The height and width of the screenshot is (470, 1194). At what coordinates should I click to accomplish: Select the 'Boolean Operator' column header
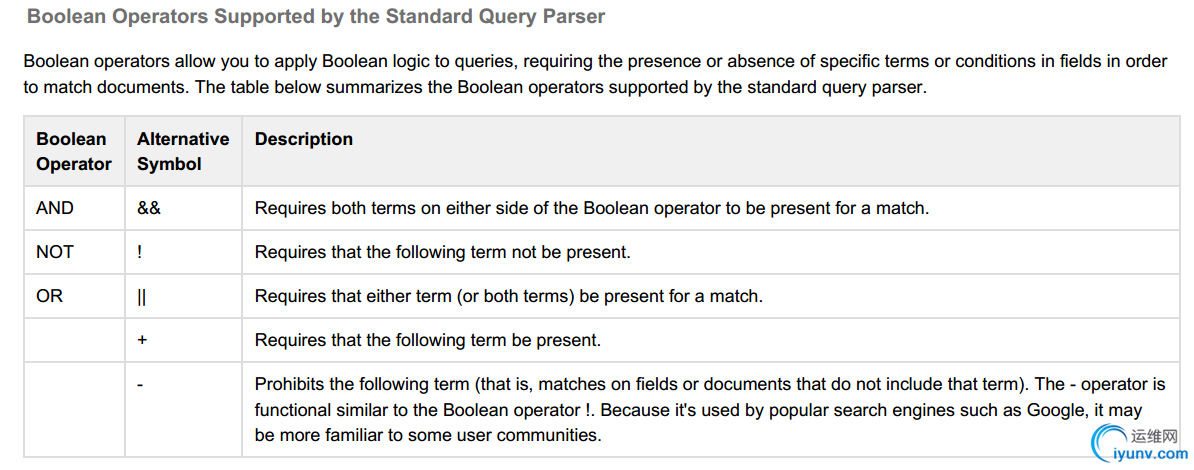click(74, 151)
